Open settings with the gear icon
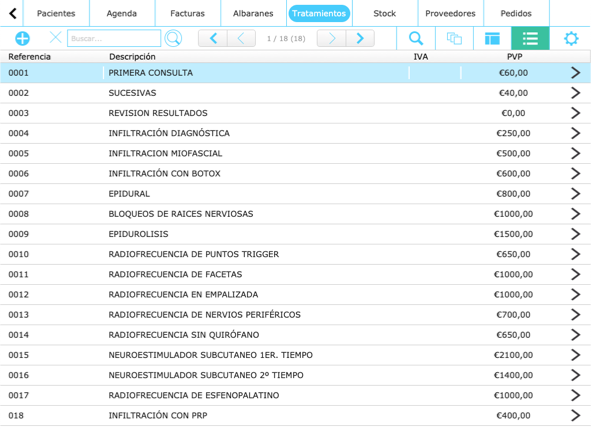Screen dimensions: 591x429 [571, 38]
